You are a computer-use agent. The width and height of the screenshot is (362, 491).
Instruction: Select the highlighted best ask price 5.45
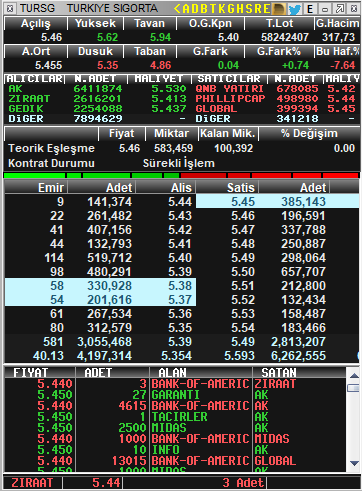tap(243, 202)
